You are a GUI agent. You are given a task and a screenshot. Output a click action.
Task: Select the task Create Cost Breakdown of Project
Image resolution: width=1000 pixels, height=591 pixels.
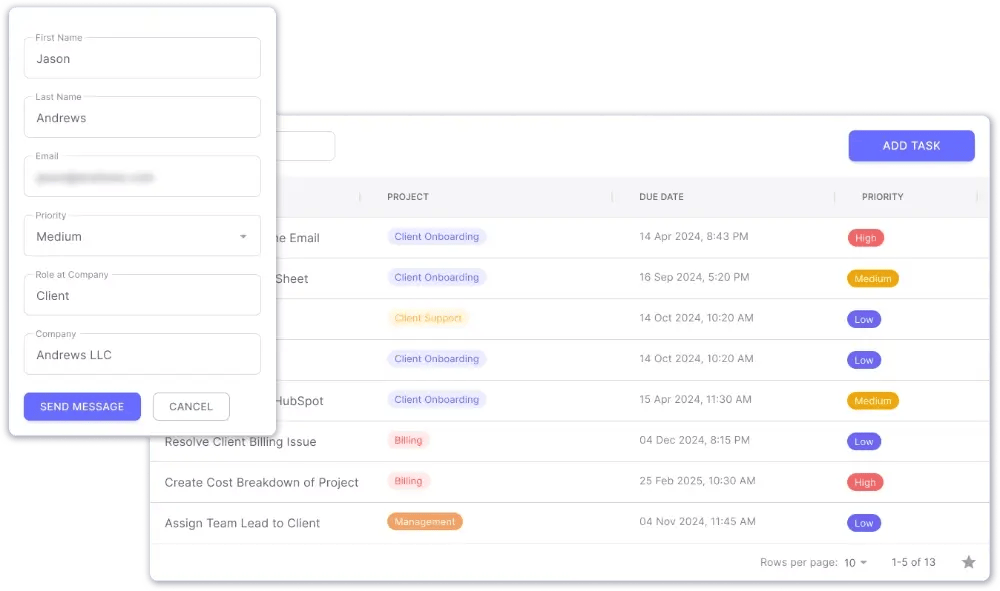pos(261,481)
